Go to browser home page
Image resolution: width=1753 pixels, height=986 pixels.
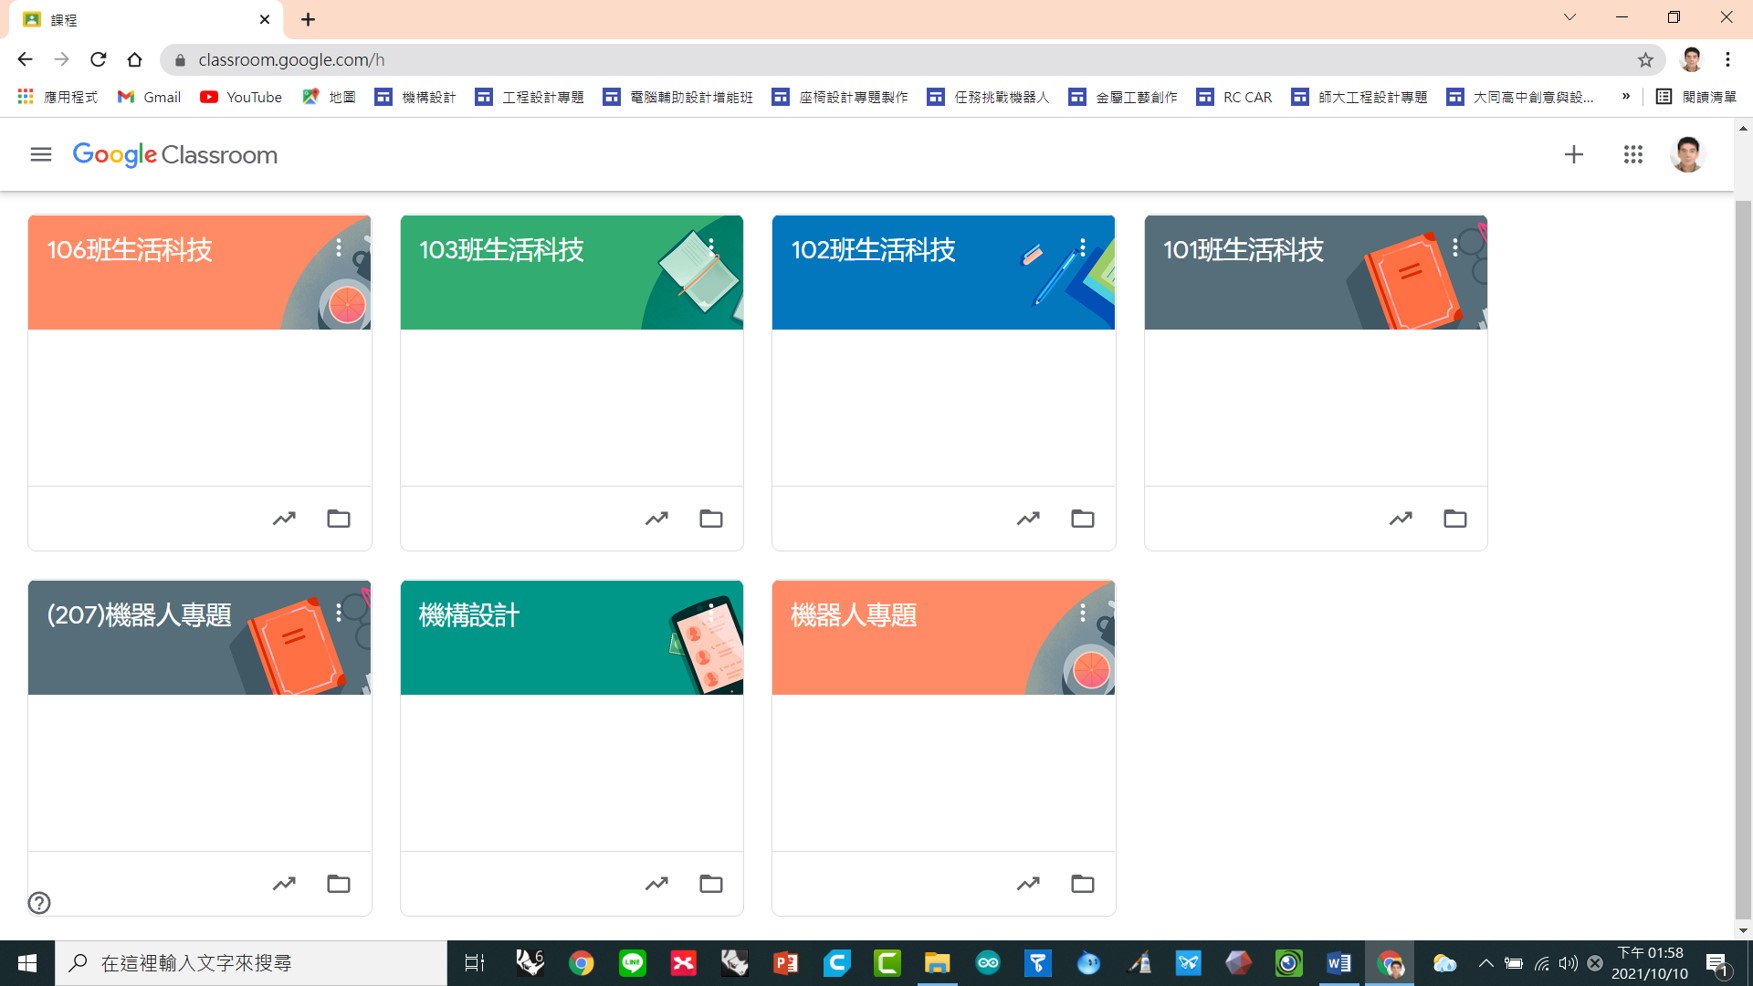134,60
